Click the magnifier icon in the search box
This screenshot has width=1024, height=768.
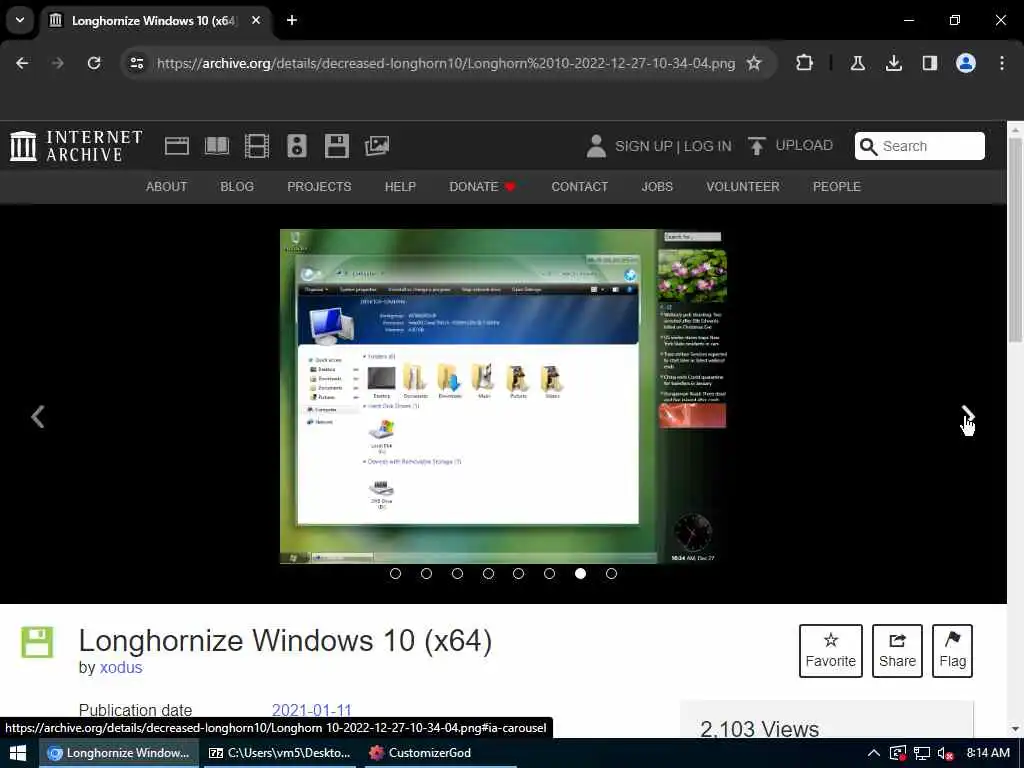click(x=868, y=146)
